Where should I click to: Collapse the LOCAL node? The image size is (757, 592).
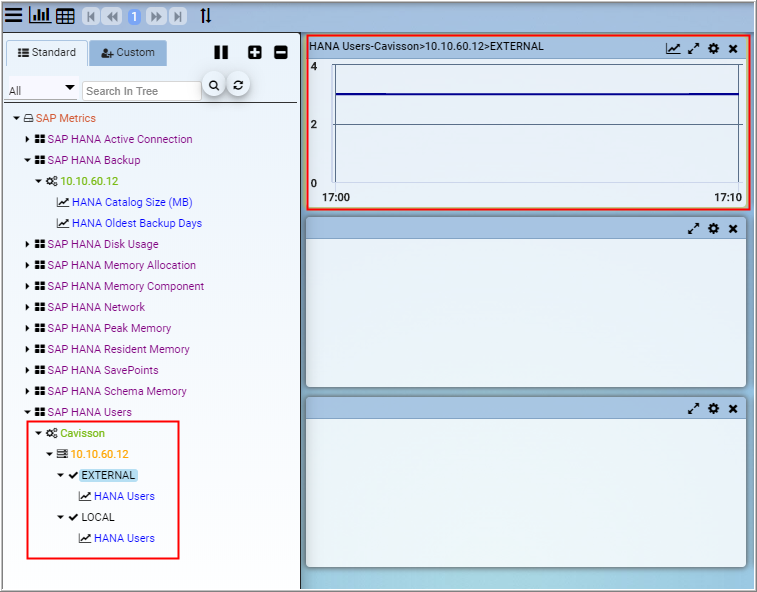[x=60, y=517]
